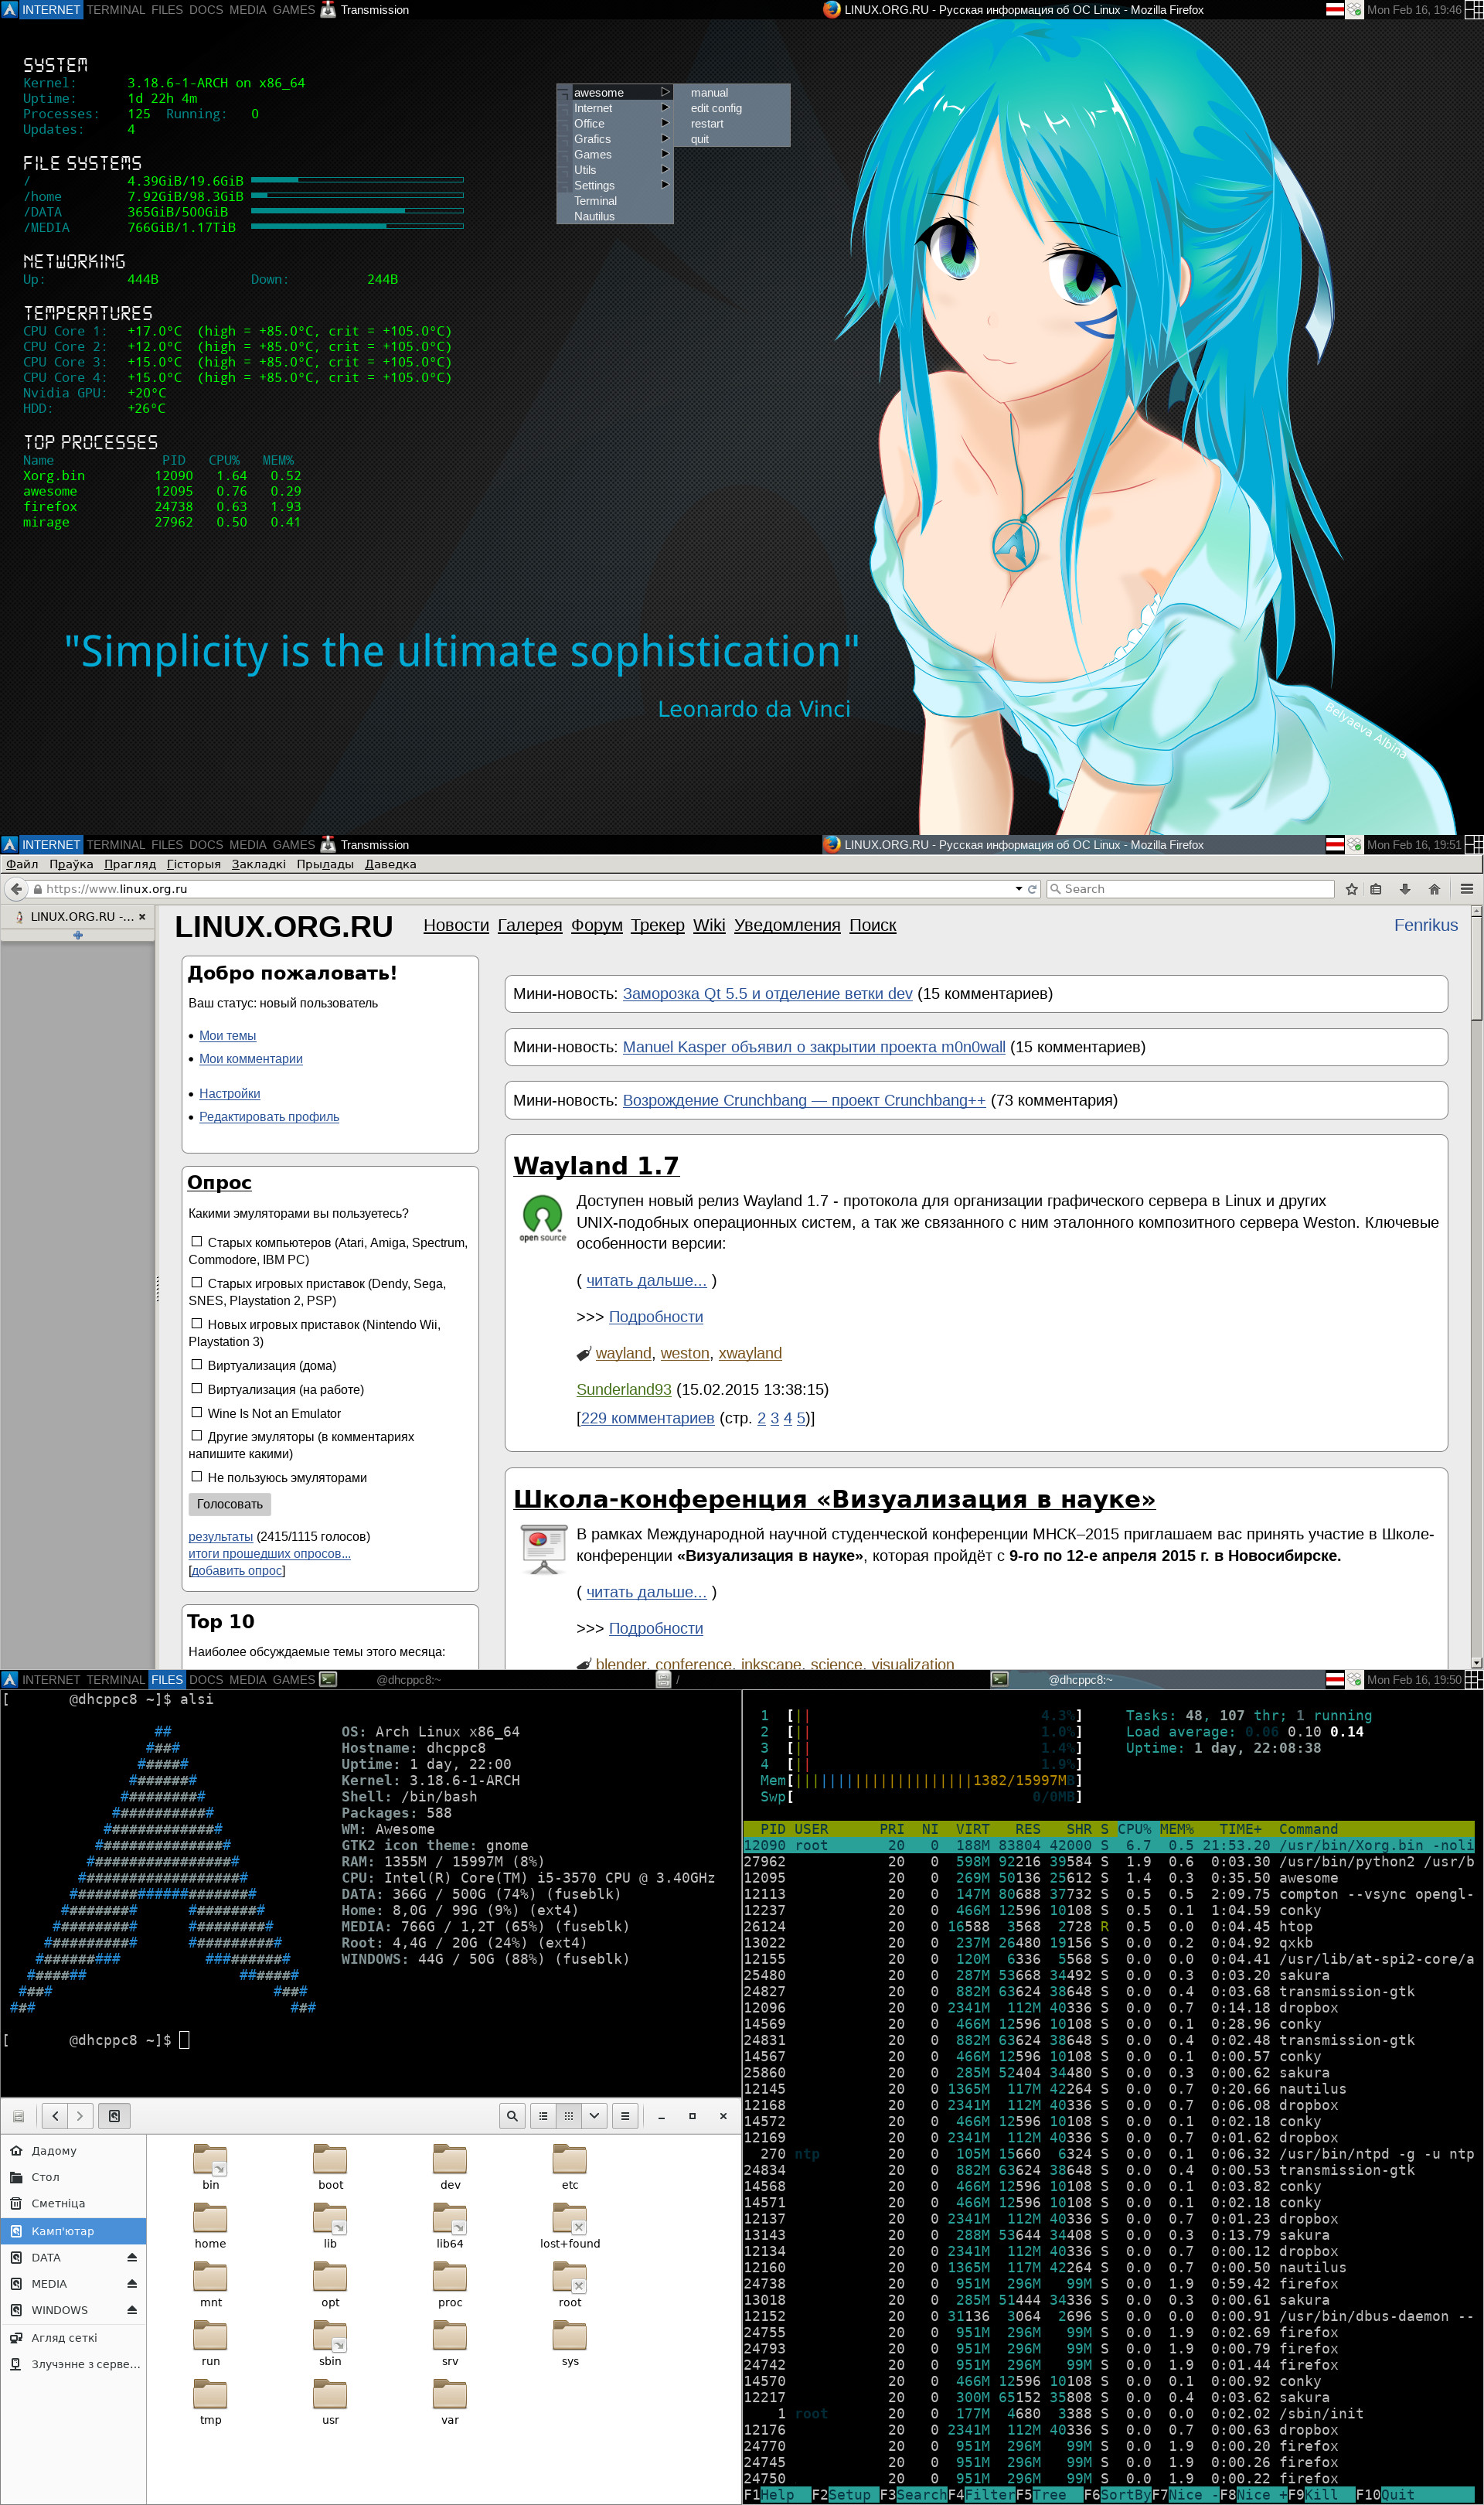Click awesome entry with submenu arrow
1484x2505 pixels.
pyautogui.click(x=615, y=92)
